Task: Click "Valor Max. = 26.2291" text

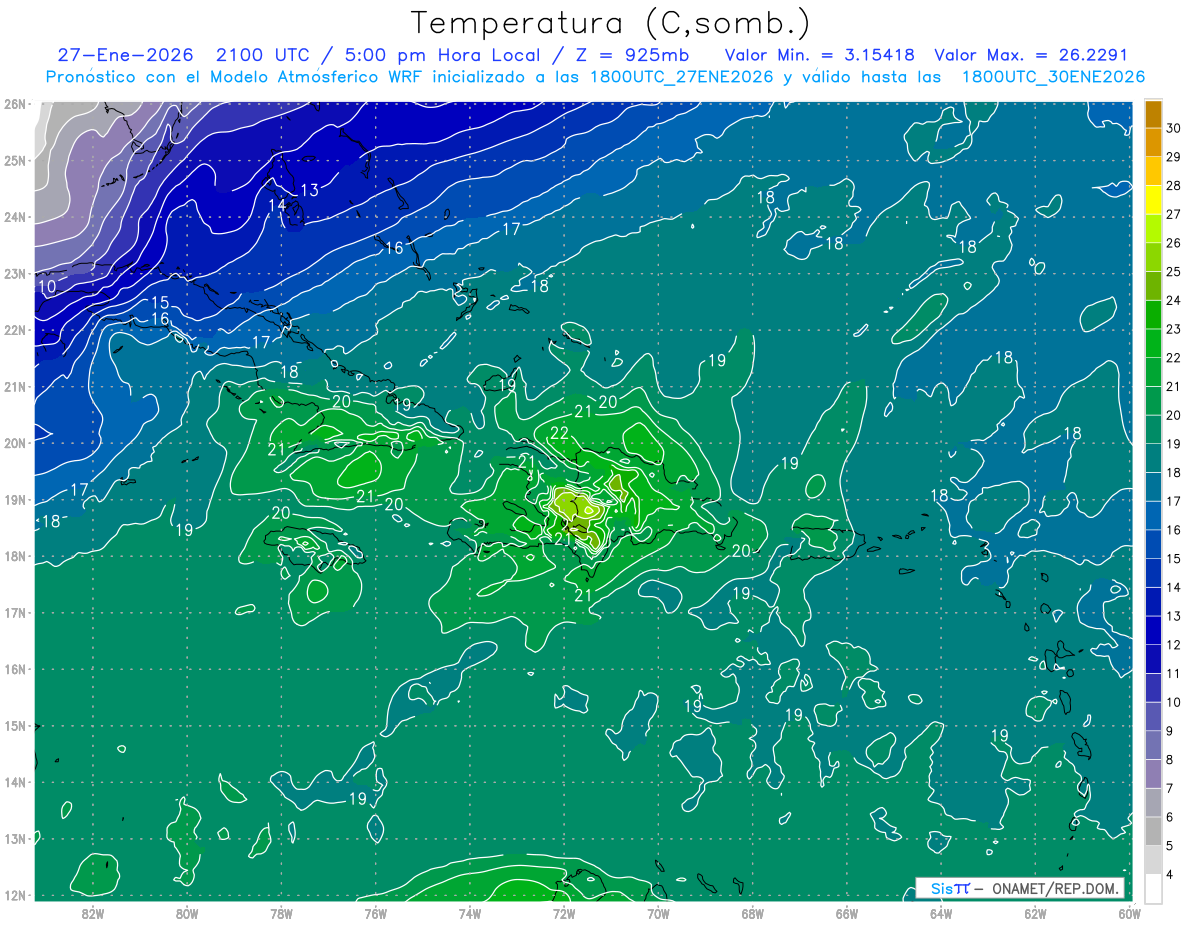Action: pos(1031,55)
